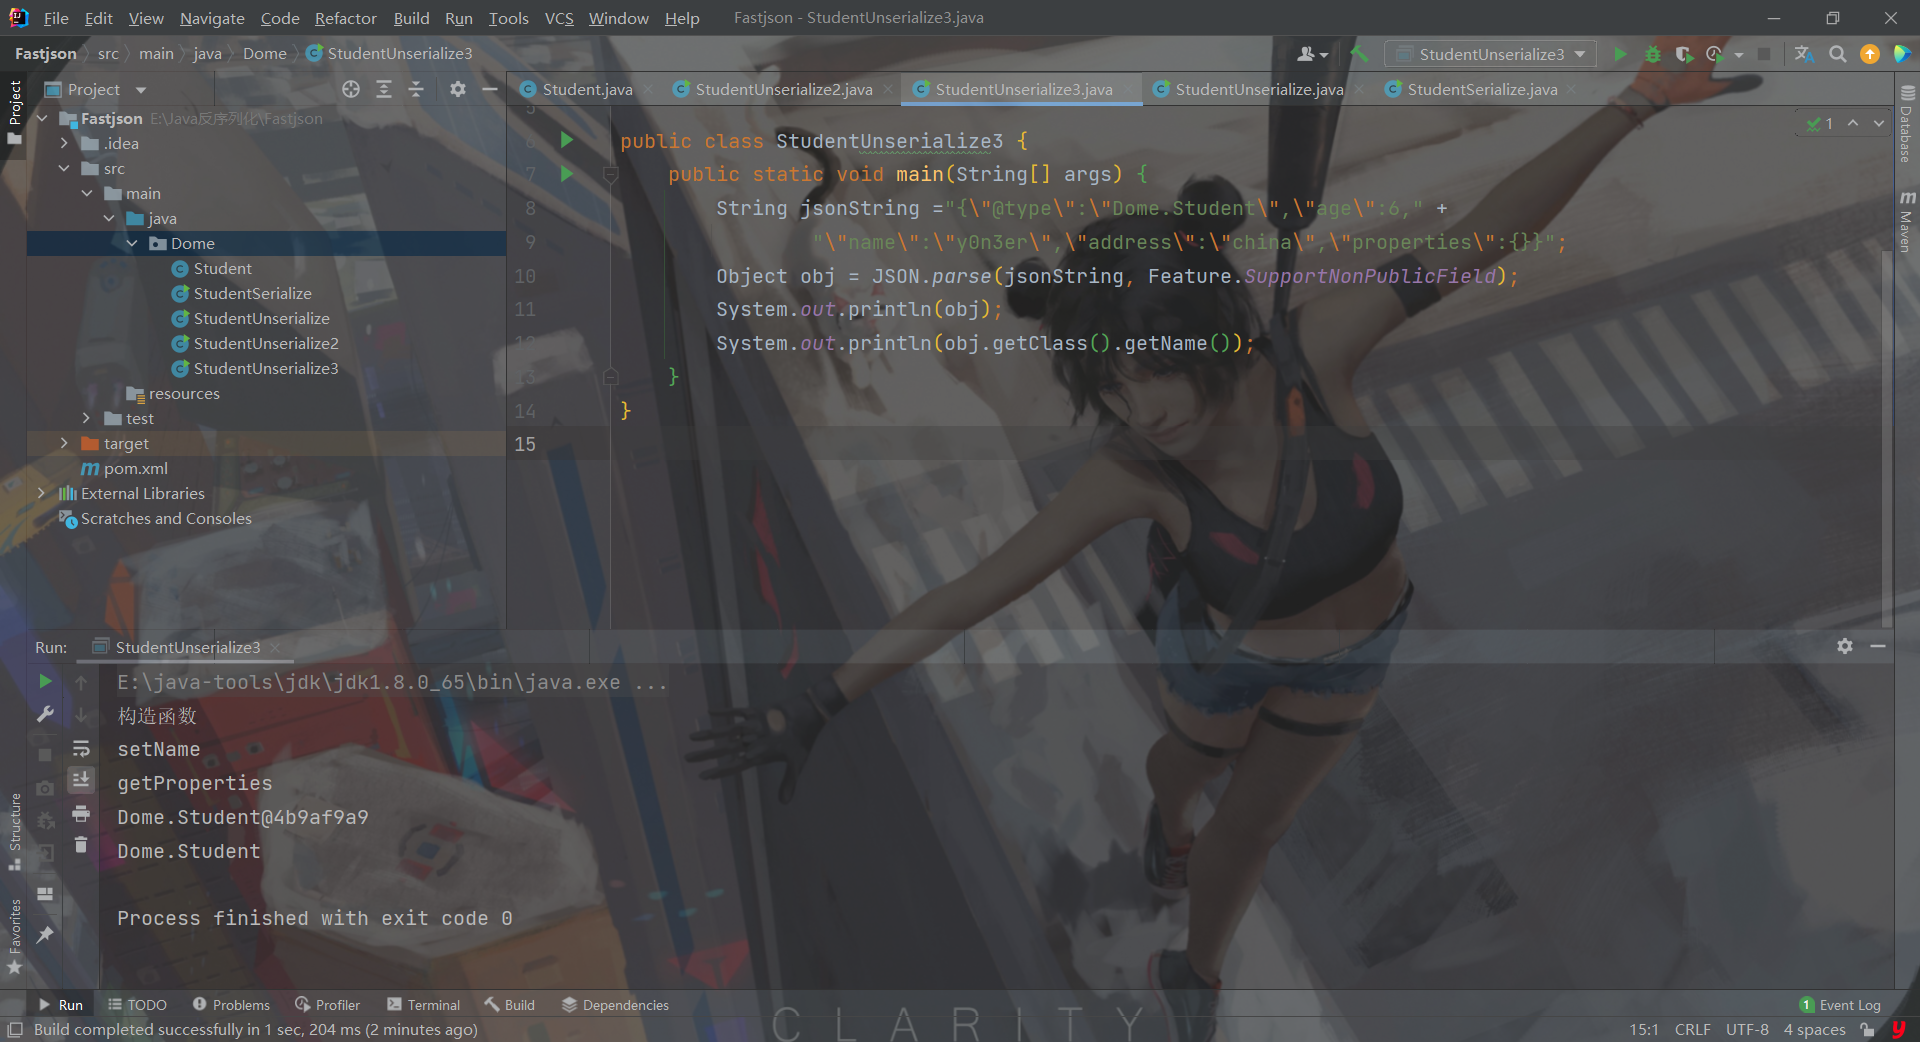The height and width of the screenshot is (1042, 1920).
Task: Clear console with trash icon
Action: click(x=81, y=846)
